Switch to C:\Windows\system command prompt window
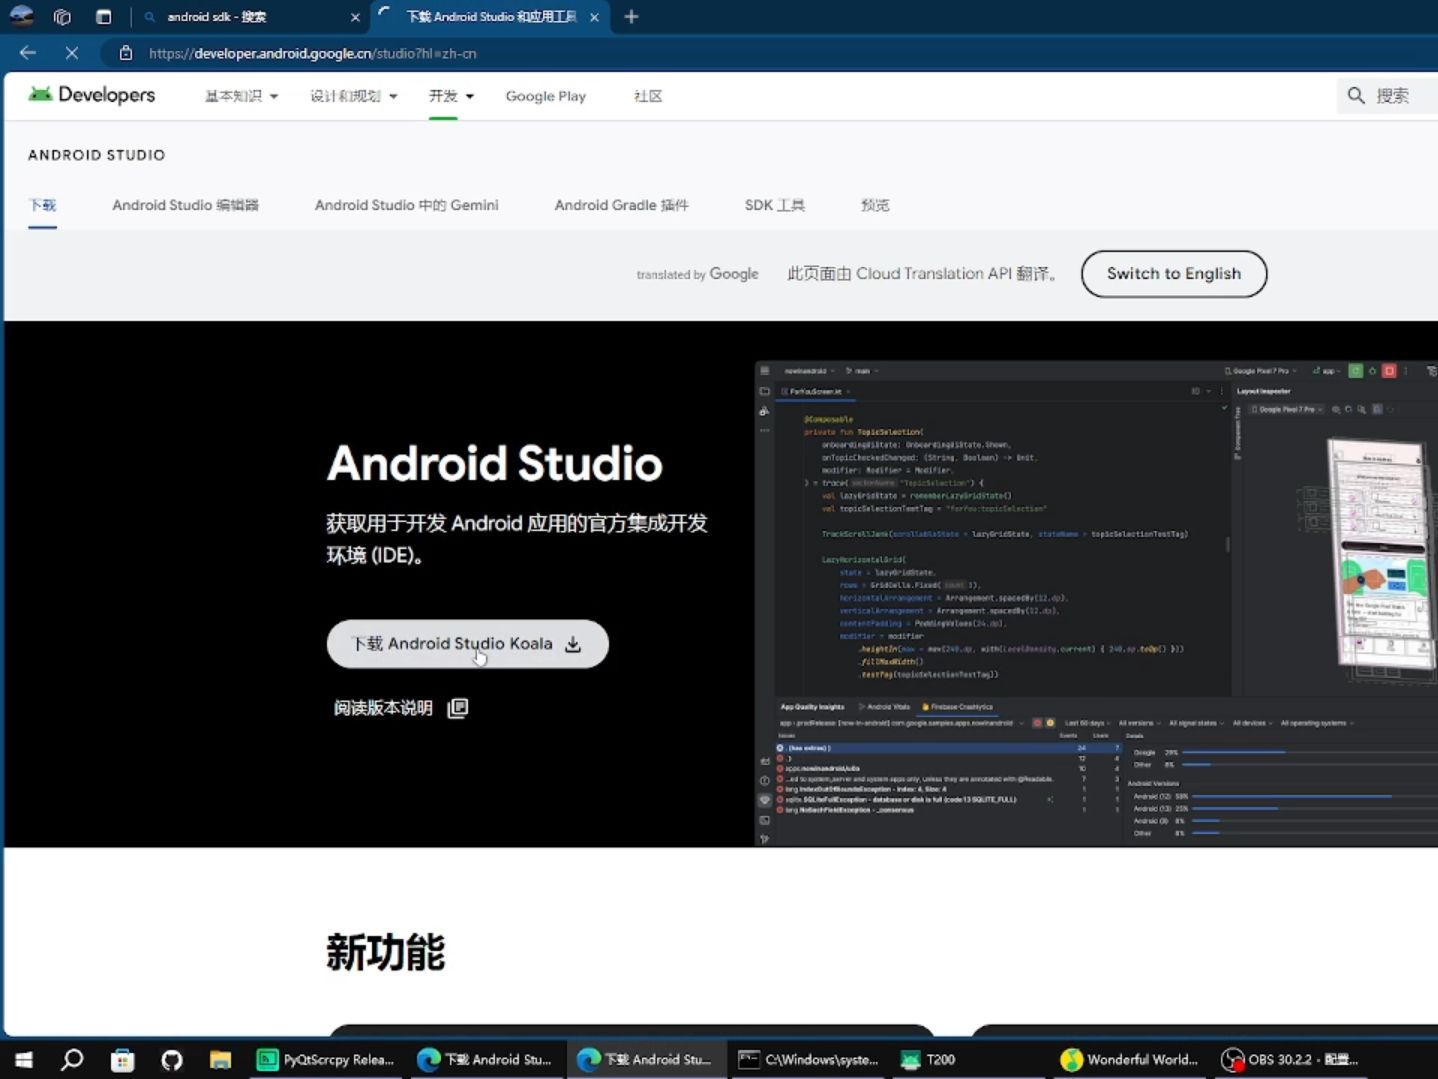Screen dimensions: 1438x1079 tap(808, 1060)
